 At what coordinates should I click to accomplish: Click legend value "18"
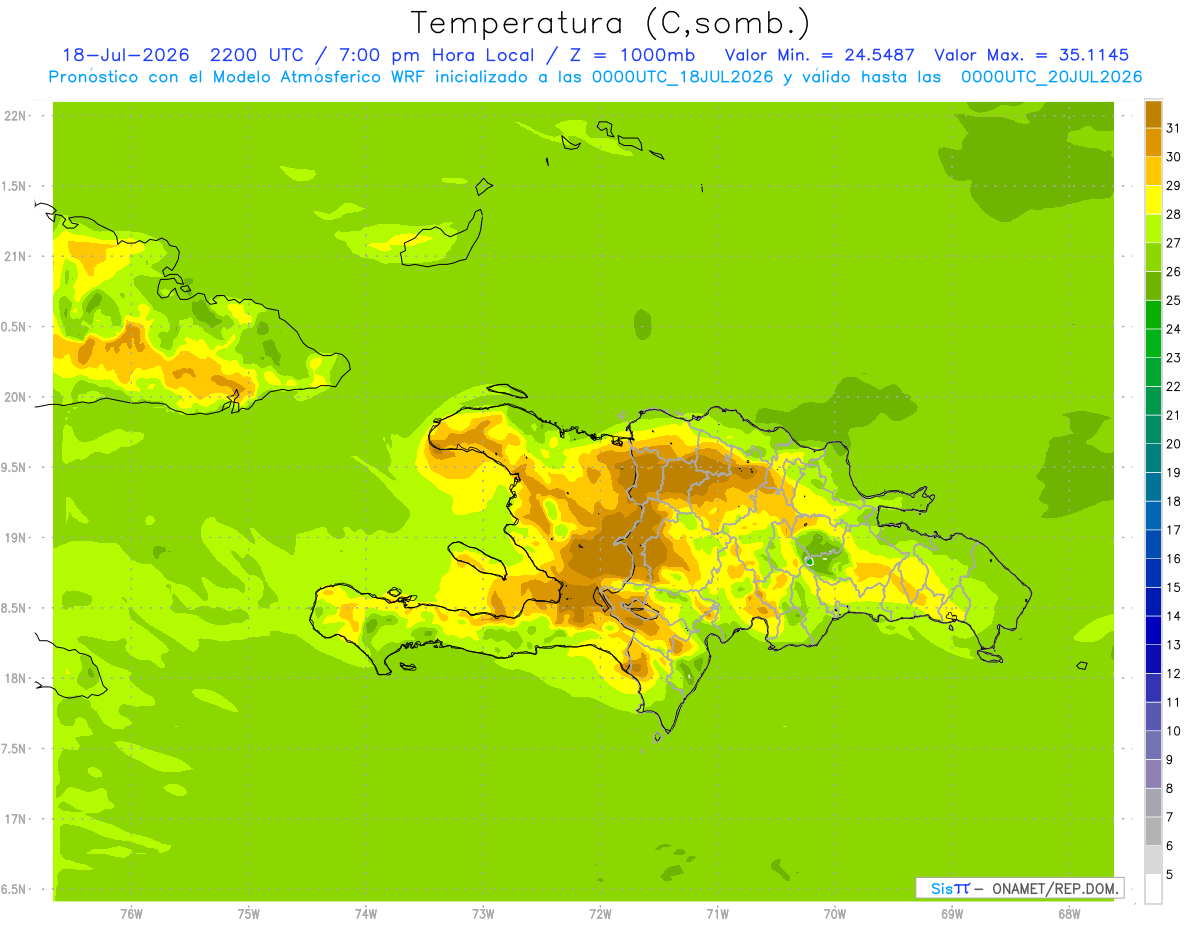(1173, 501)
